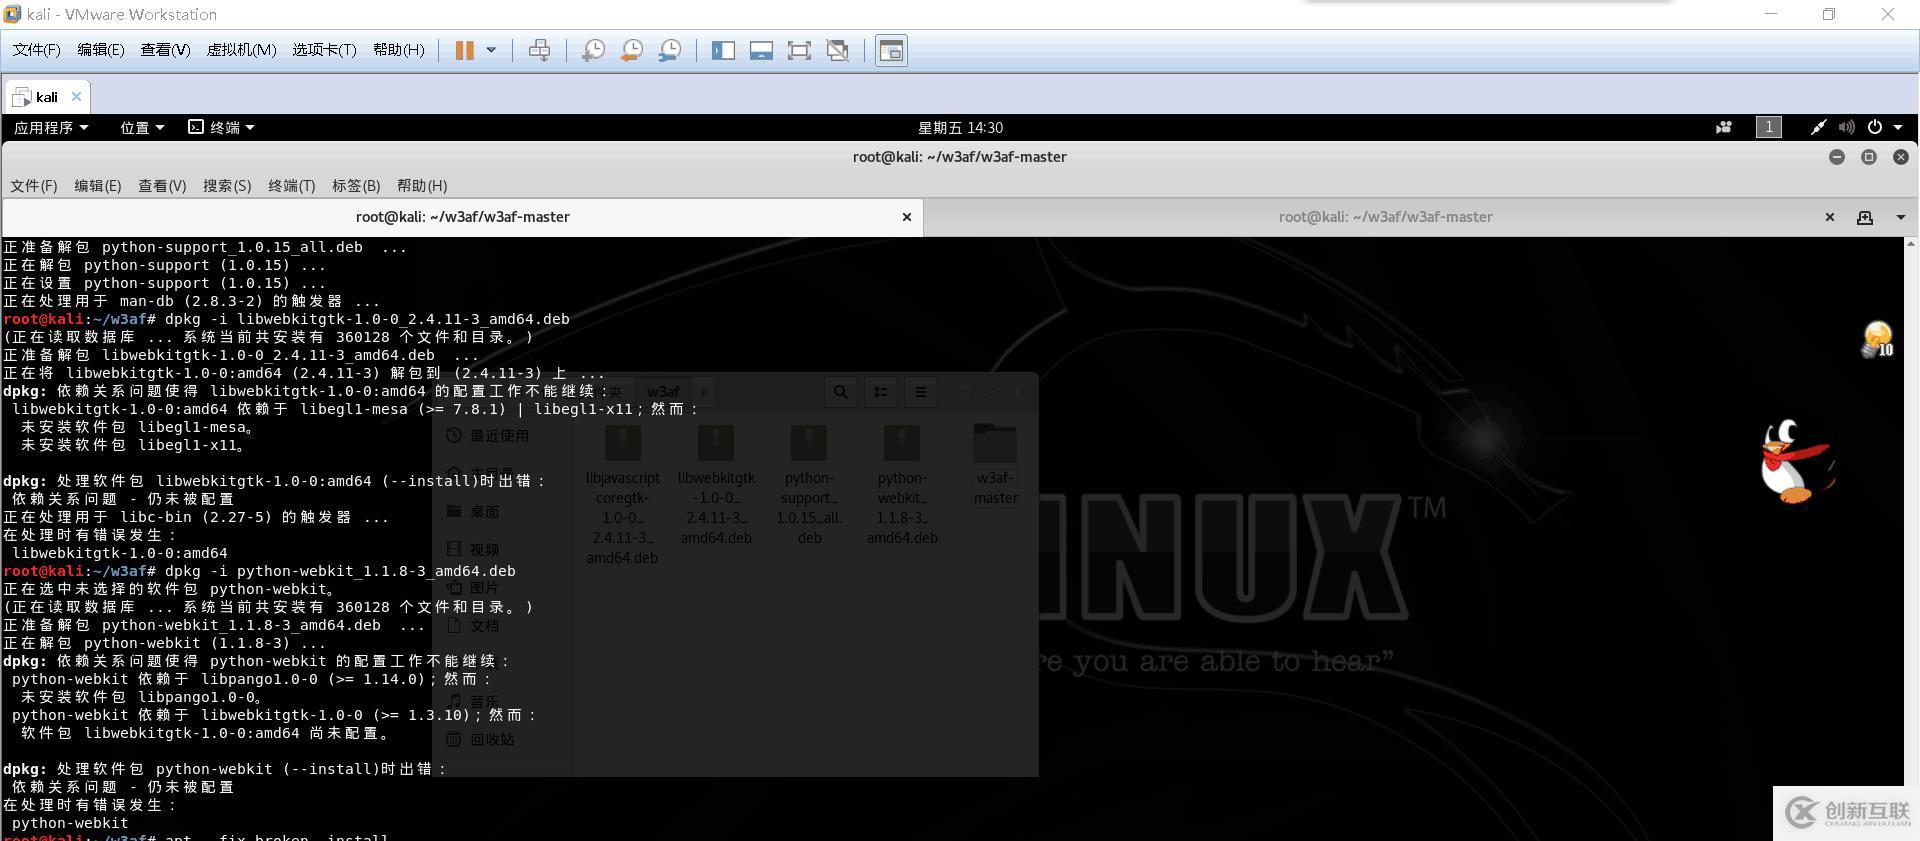This screenshot has height=841, width=1920.
Task: Revert the VM to its previous snapshot
Action: tap(631, 50)
